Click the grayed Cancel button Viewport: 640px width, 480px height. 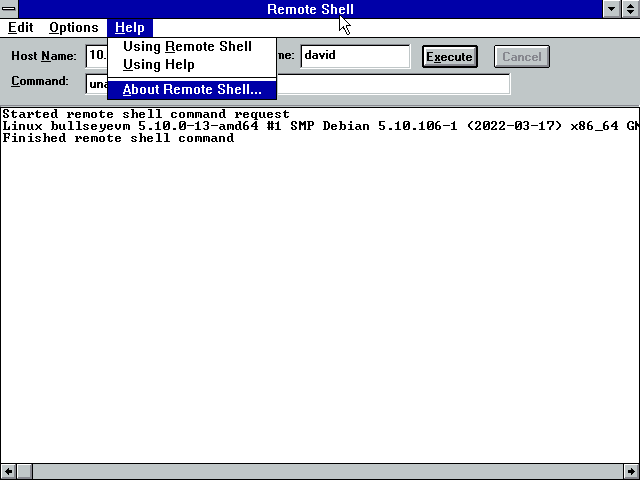(x=522, y=56)
